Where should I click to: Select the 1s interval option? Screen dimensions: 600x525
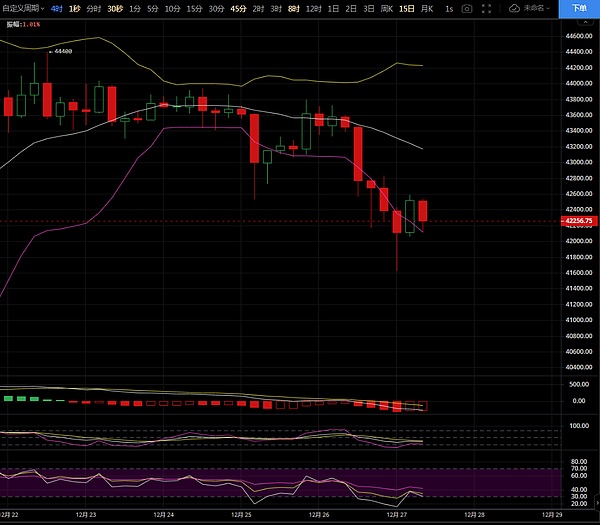[x=449, y=8]
